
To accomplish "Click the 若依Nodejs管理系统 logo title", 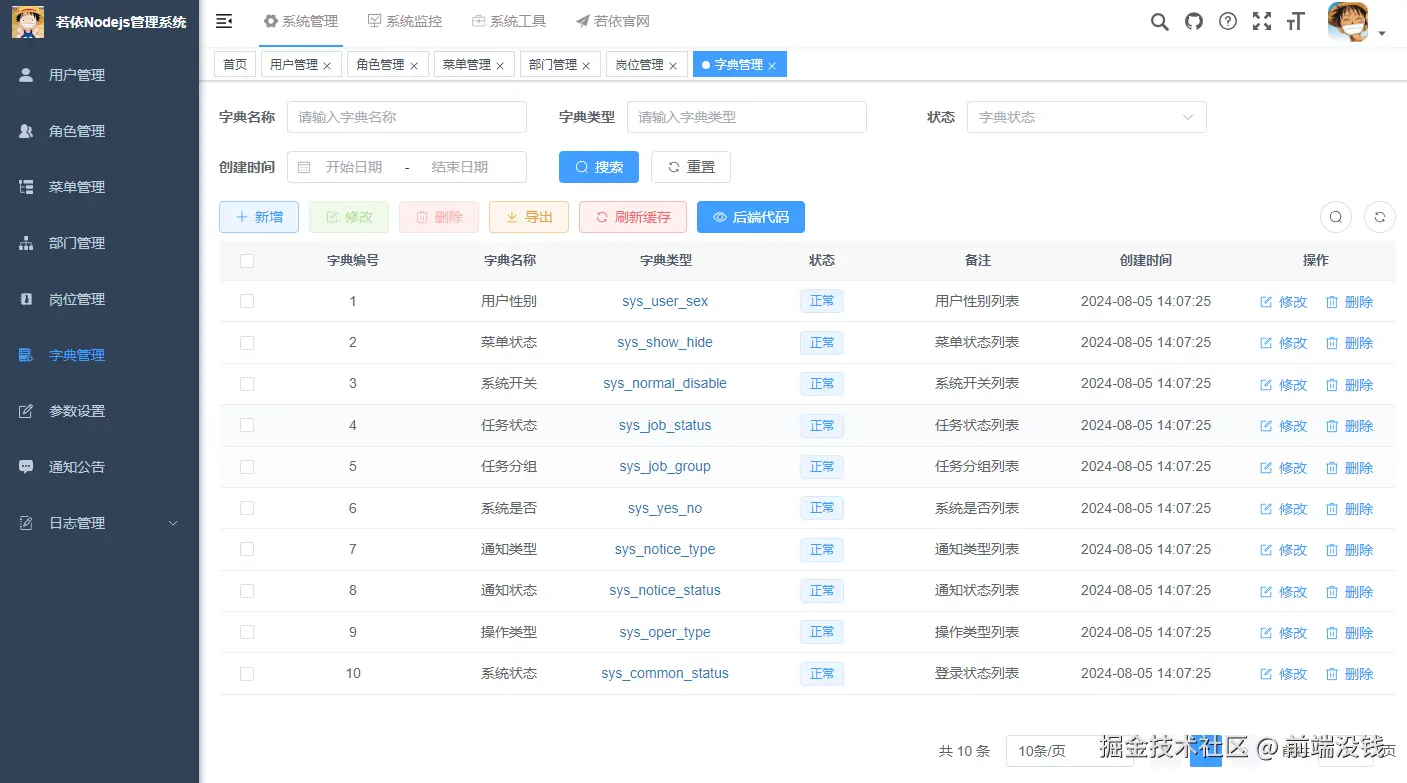I will pos(121,22).
